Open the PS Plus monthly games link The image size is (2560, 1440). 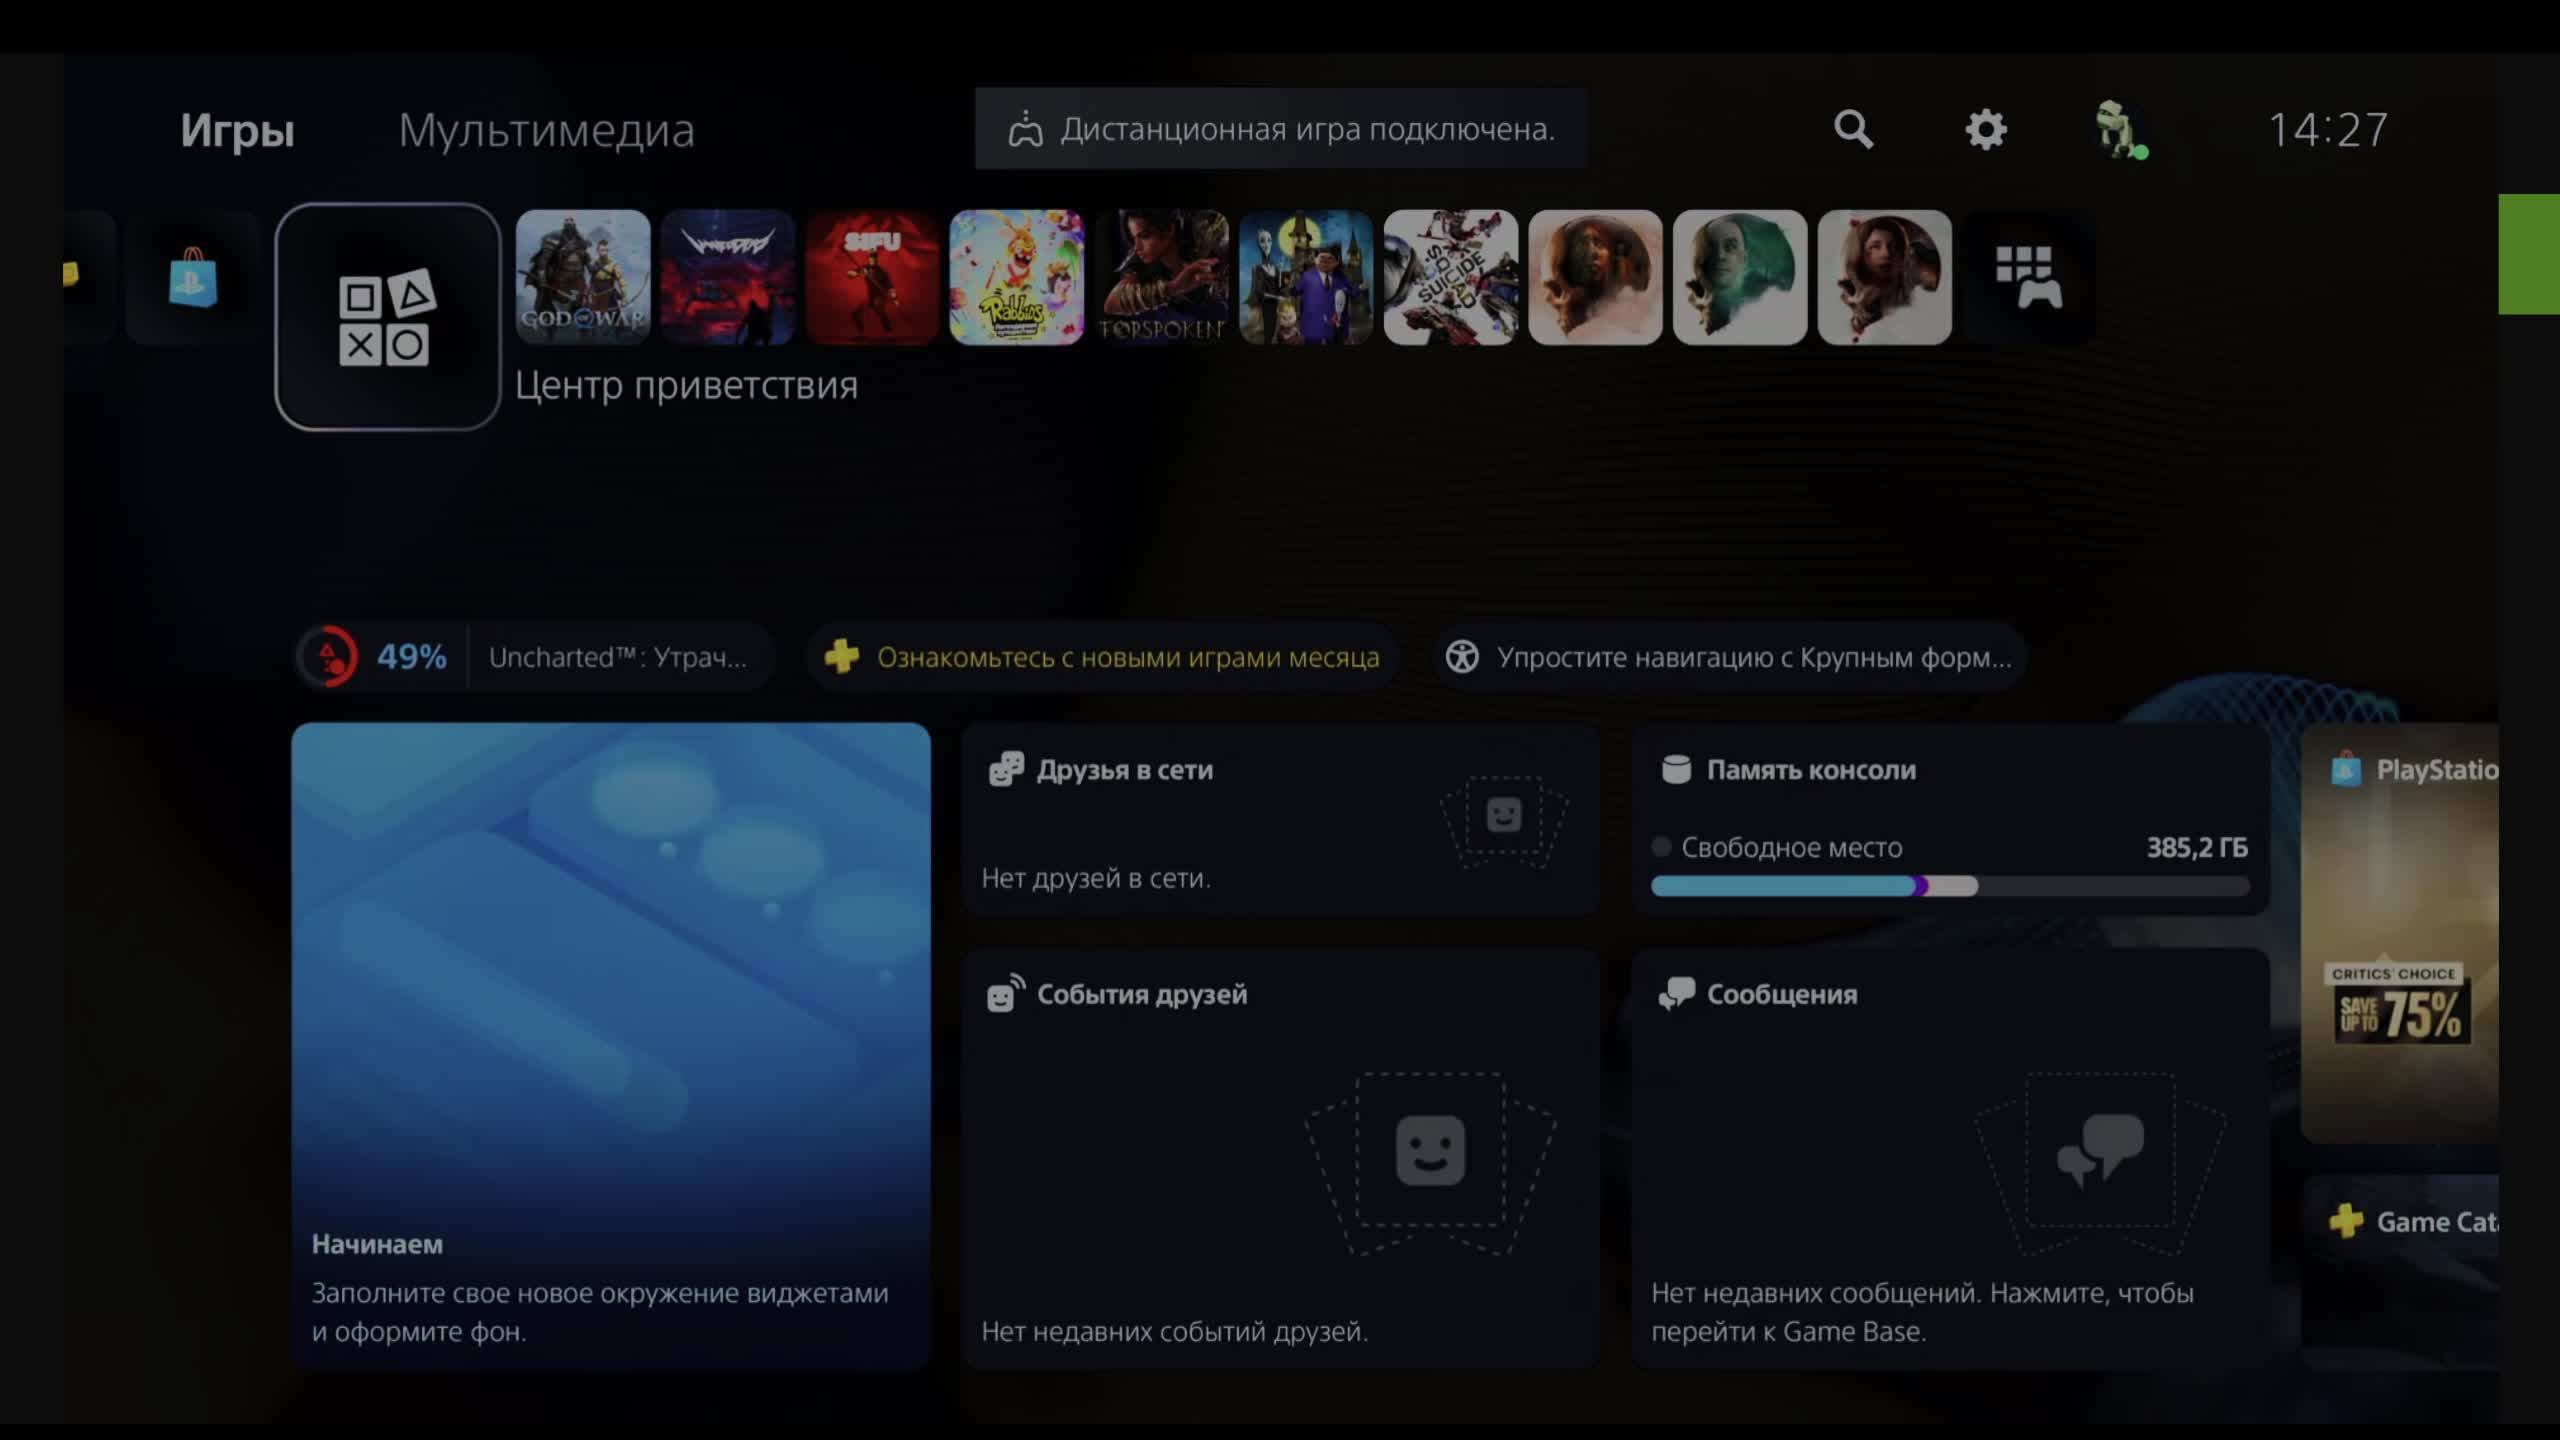coord(1102,657)
